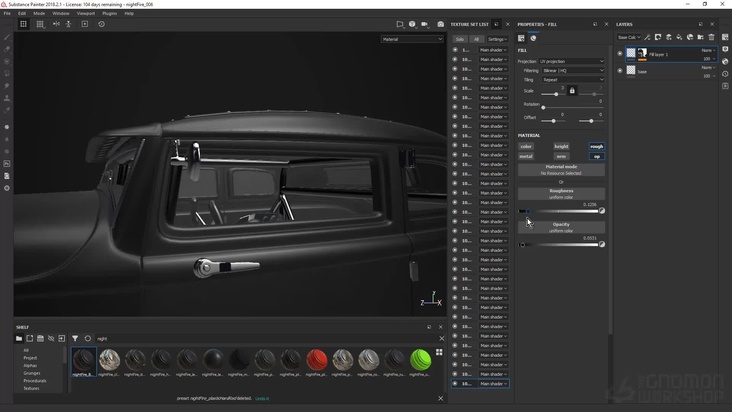Lock the scale ratio with padlock icon
This screenshot has width=732, height=412.
572,91
